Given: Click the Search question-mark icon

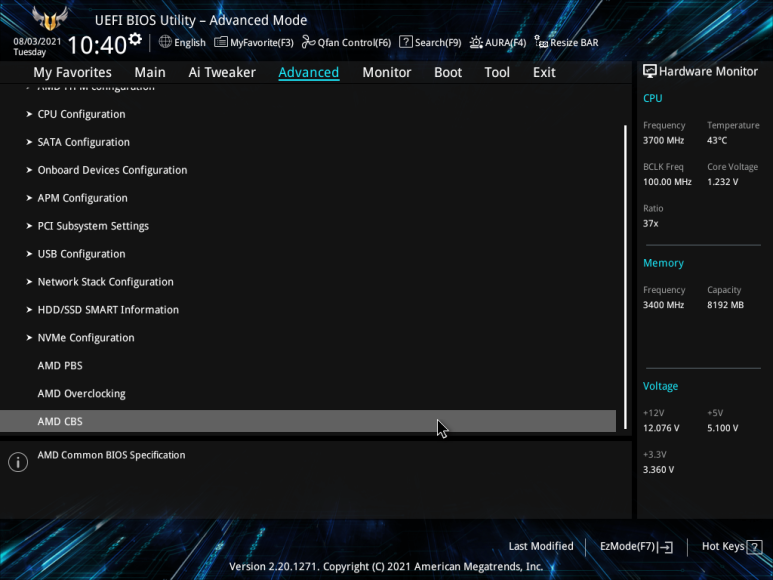Looking at the screenshot, I should (406, 42).
